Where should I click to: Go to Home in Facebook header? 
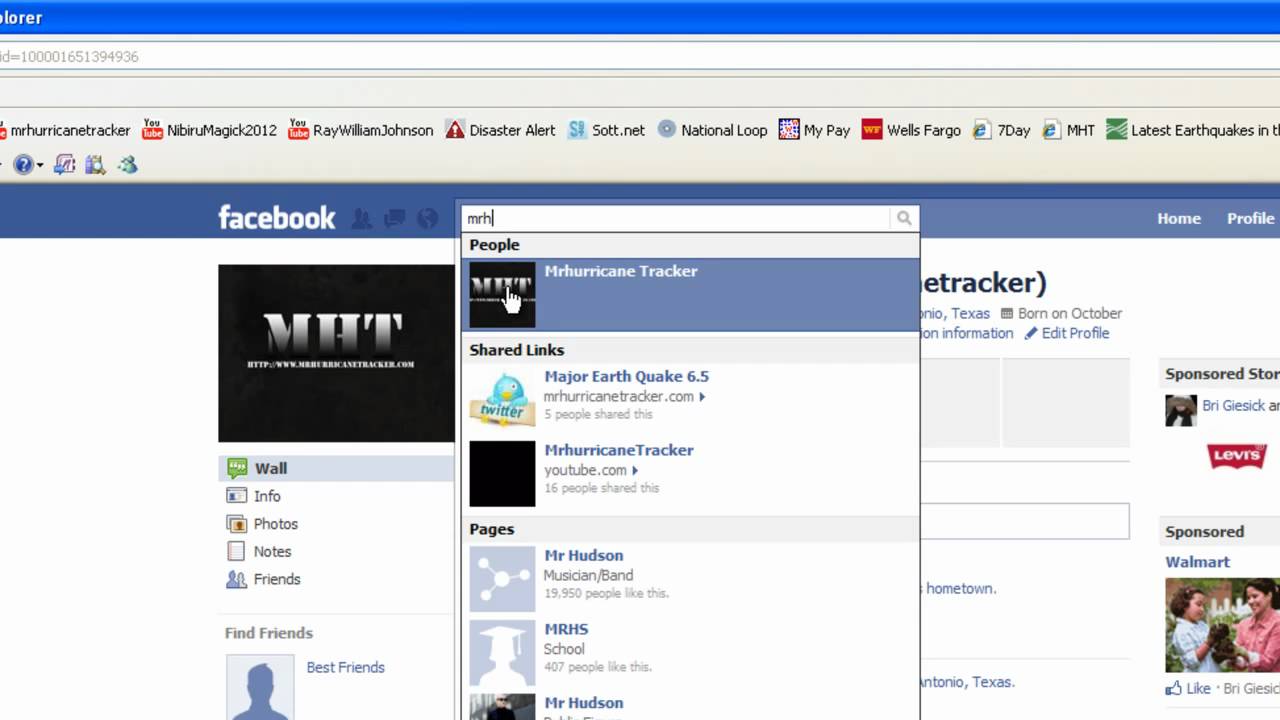(x=1179, y=218)
